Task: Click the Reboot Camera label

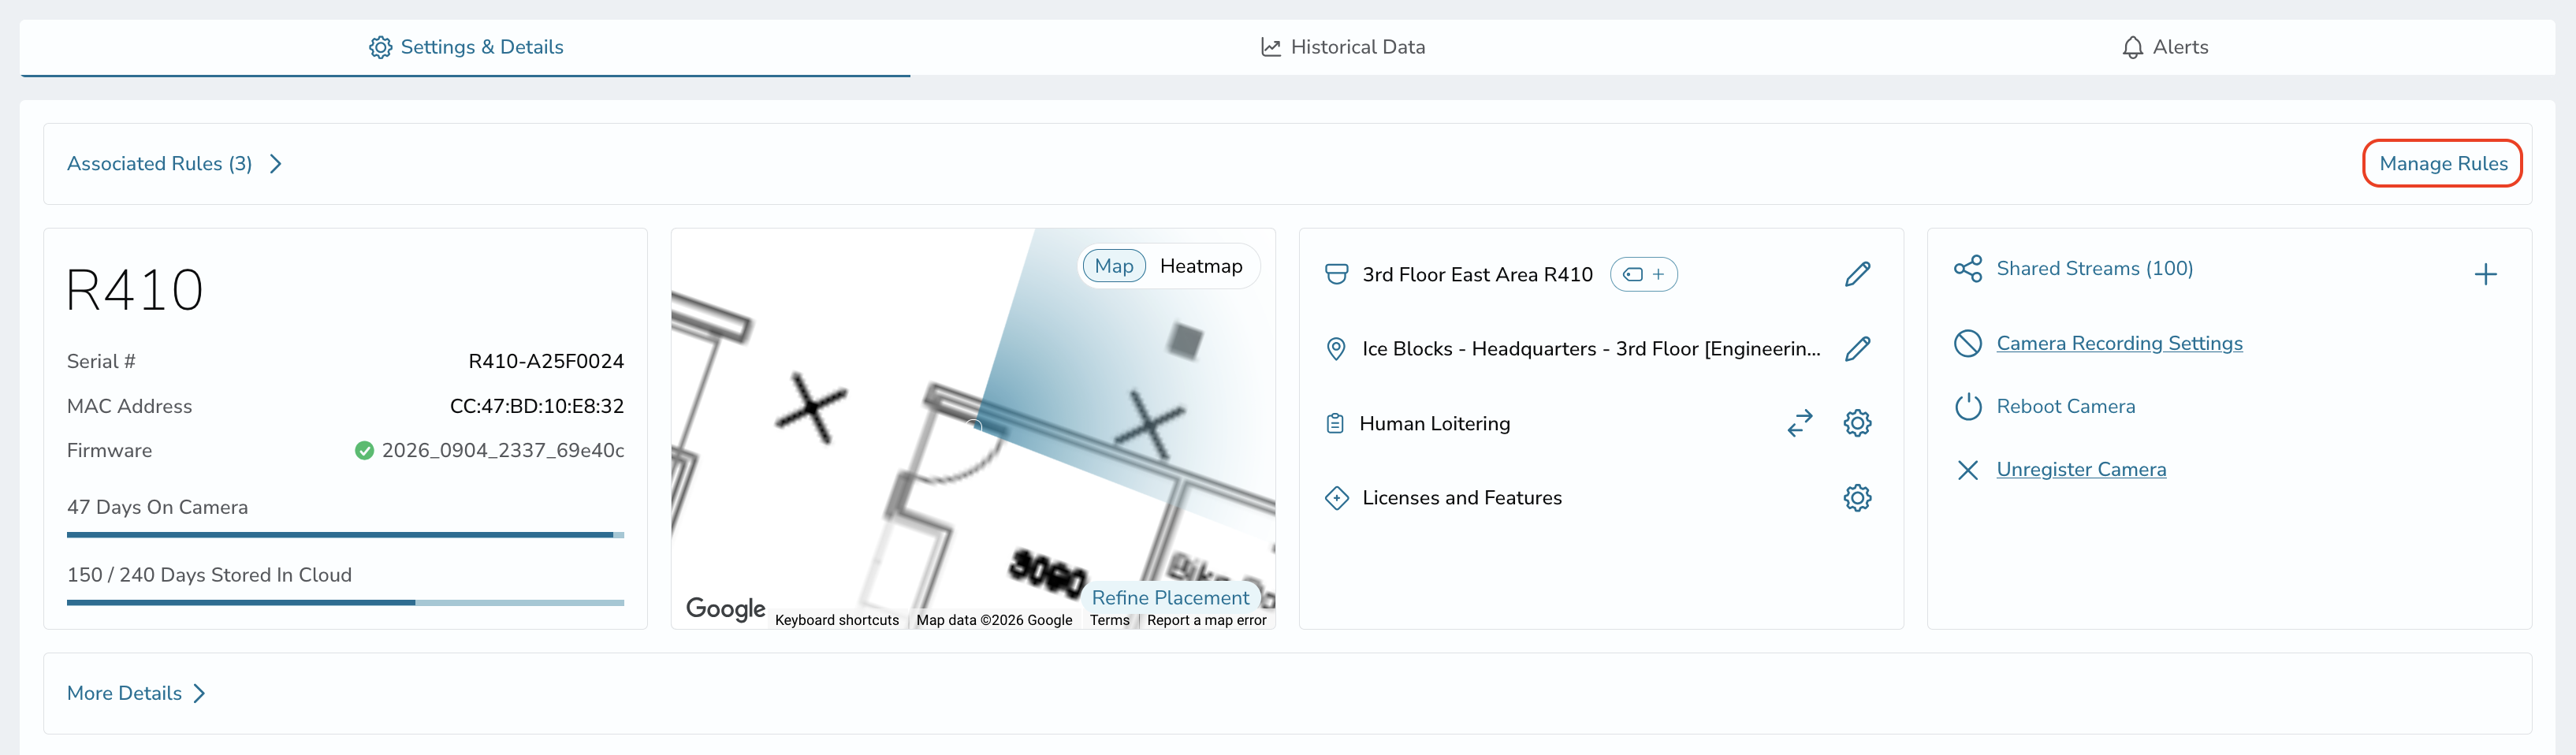Action: pos(2065,407)
